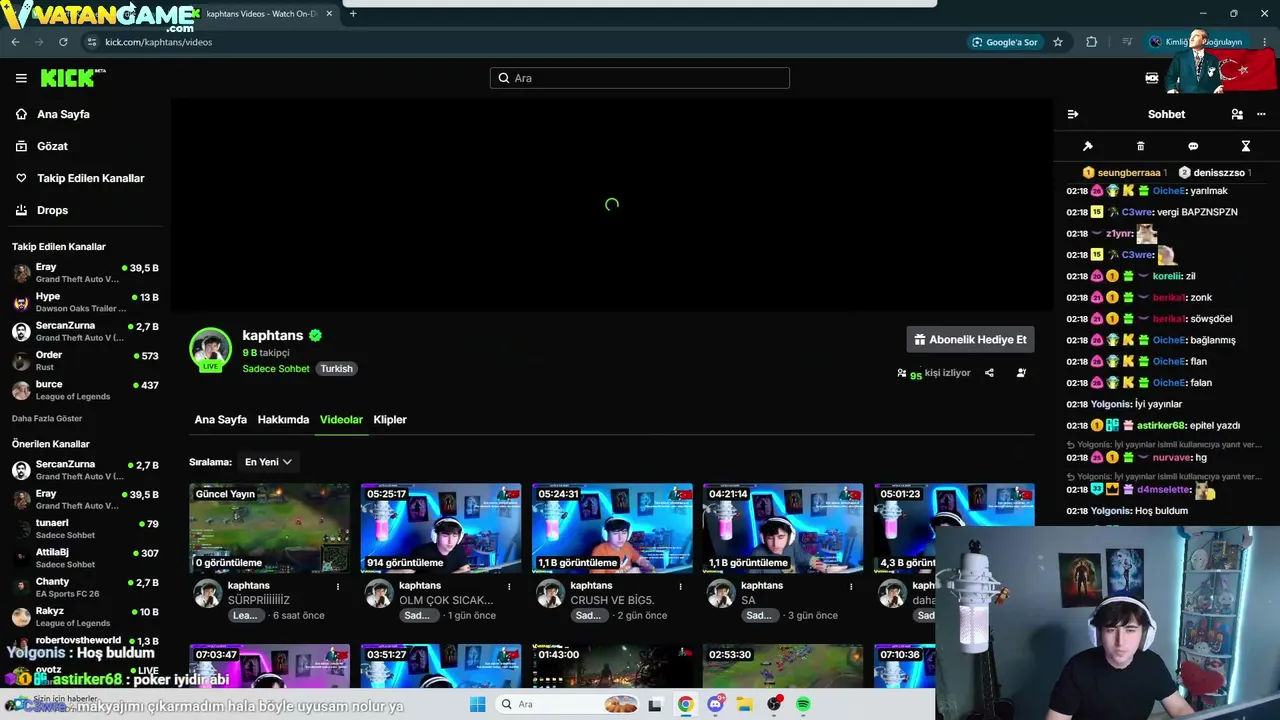Collapse the Sohbet chat panel

(1073, 114)
